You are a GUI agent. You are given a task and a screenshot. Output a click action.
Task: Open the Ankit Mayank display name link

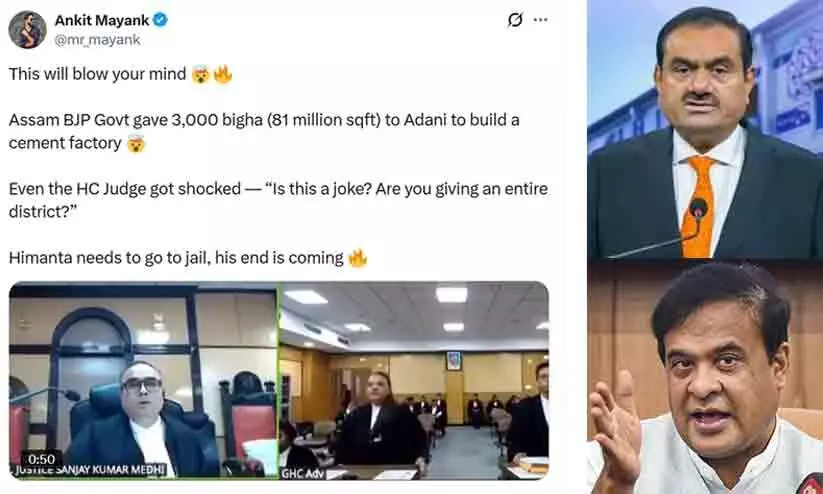click(x=103, y=20)
